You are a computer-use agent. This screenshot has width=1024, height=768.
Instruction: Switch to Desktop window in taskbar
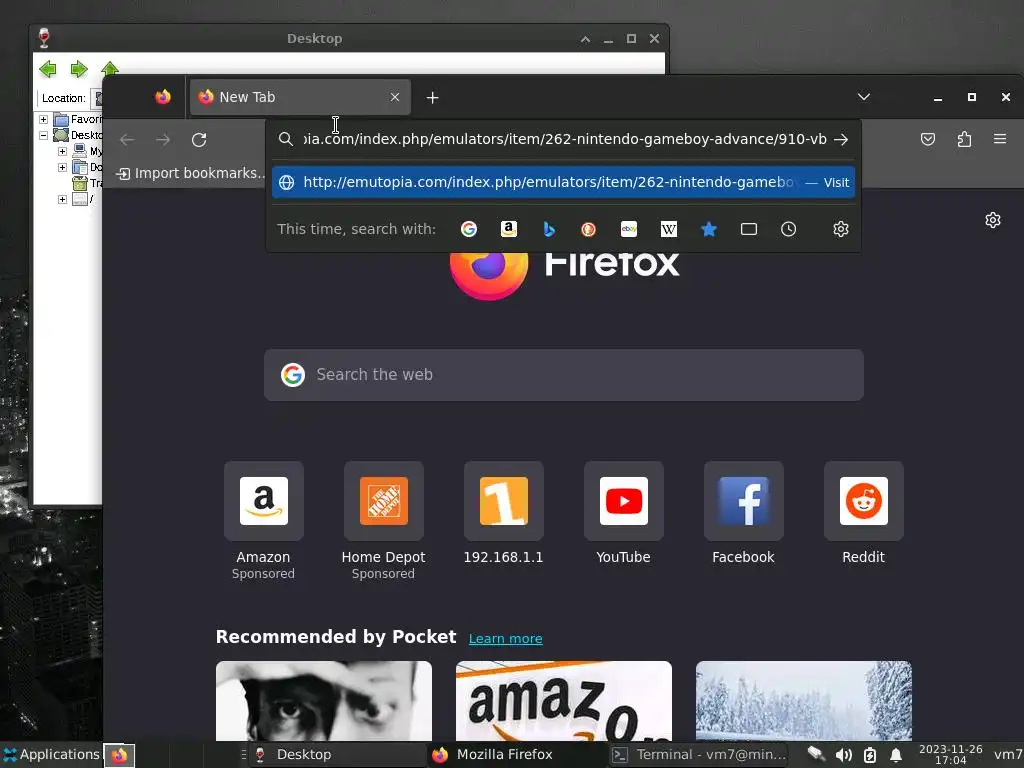click(338, 755)
